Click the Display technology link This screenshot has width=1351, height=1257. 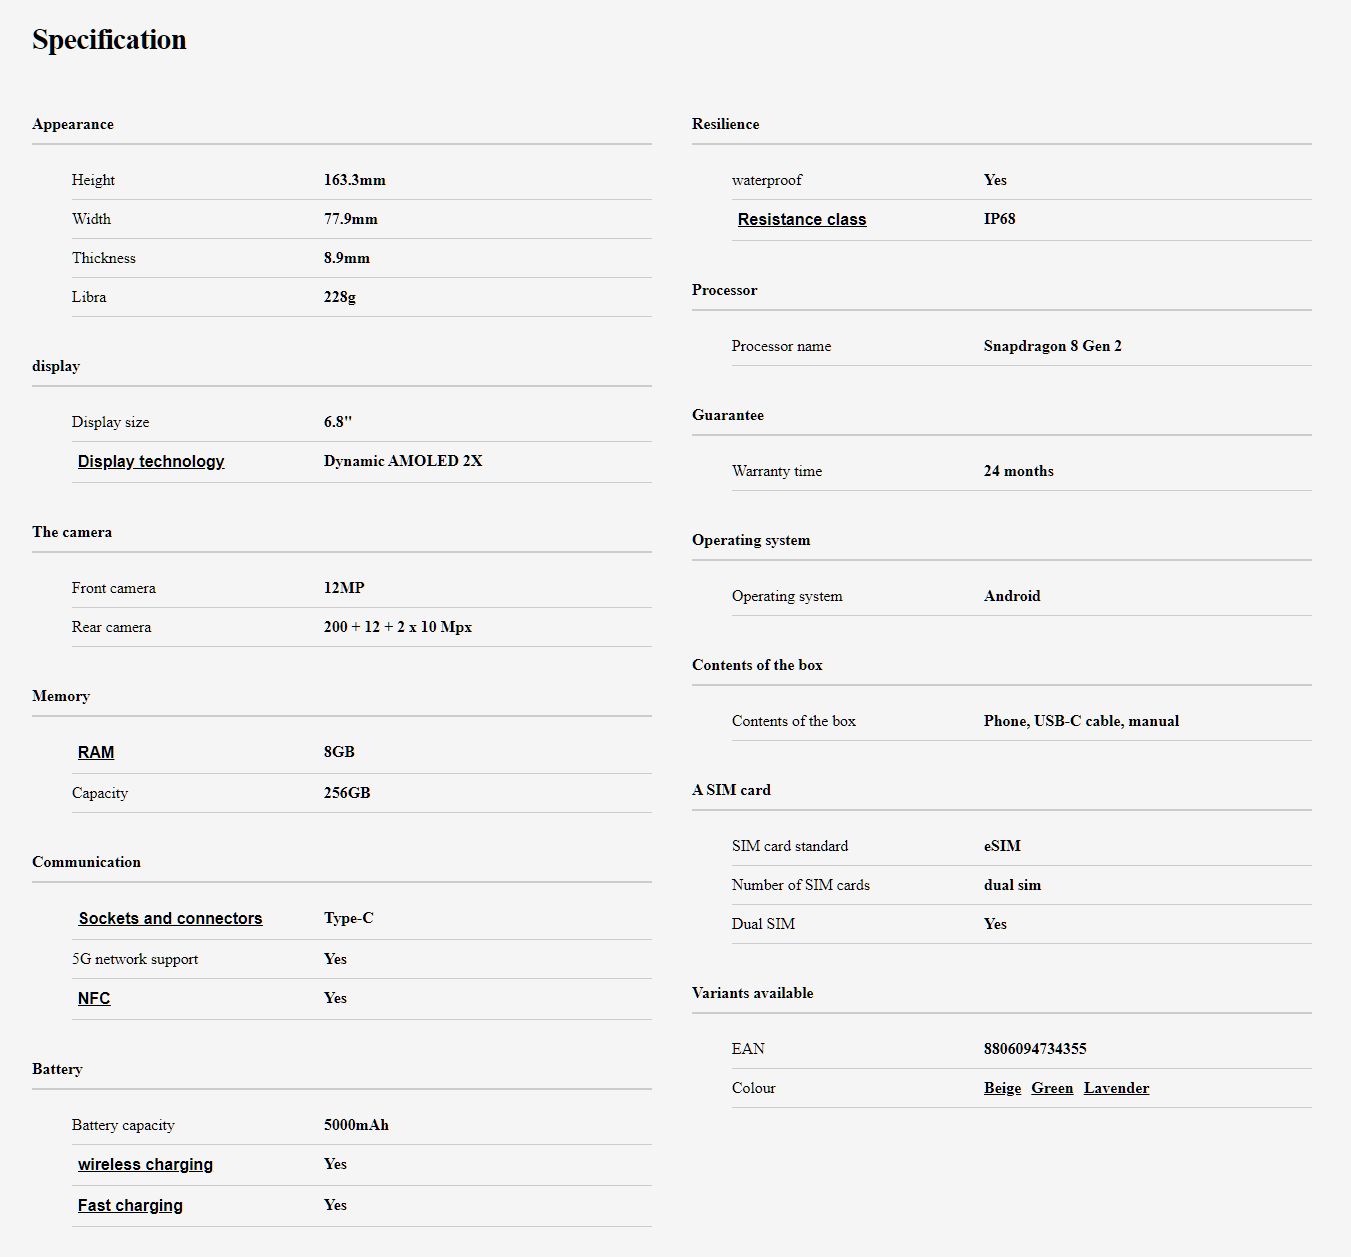(151, 461)
